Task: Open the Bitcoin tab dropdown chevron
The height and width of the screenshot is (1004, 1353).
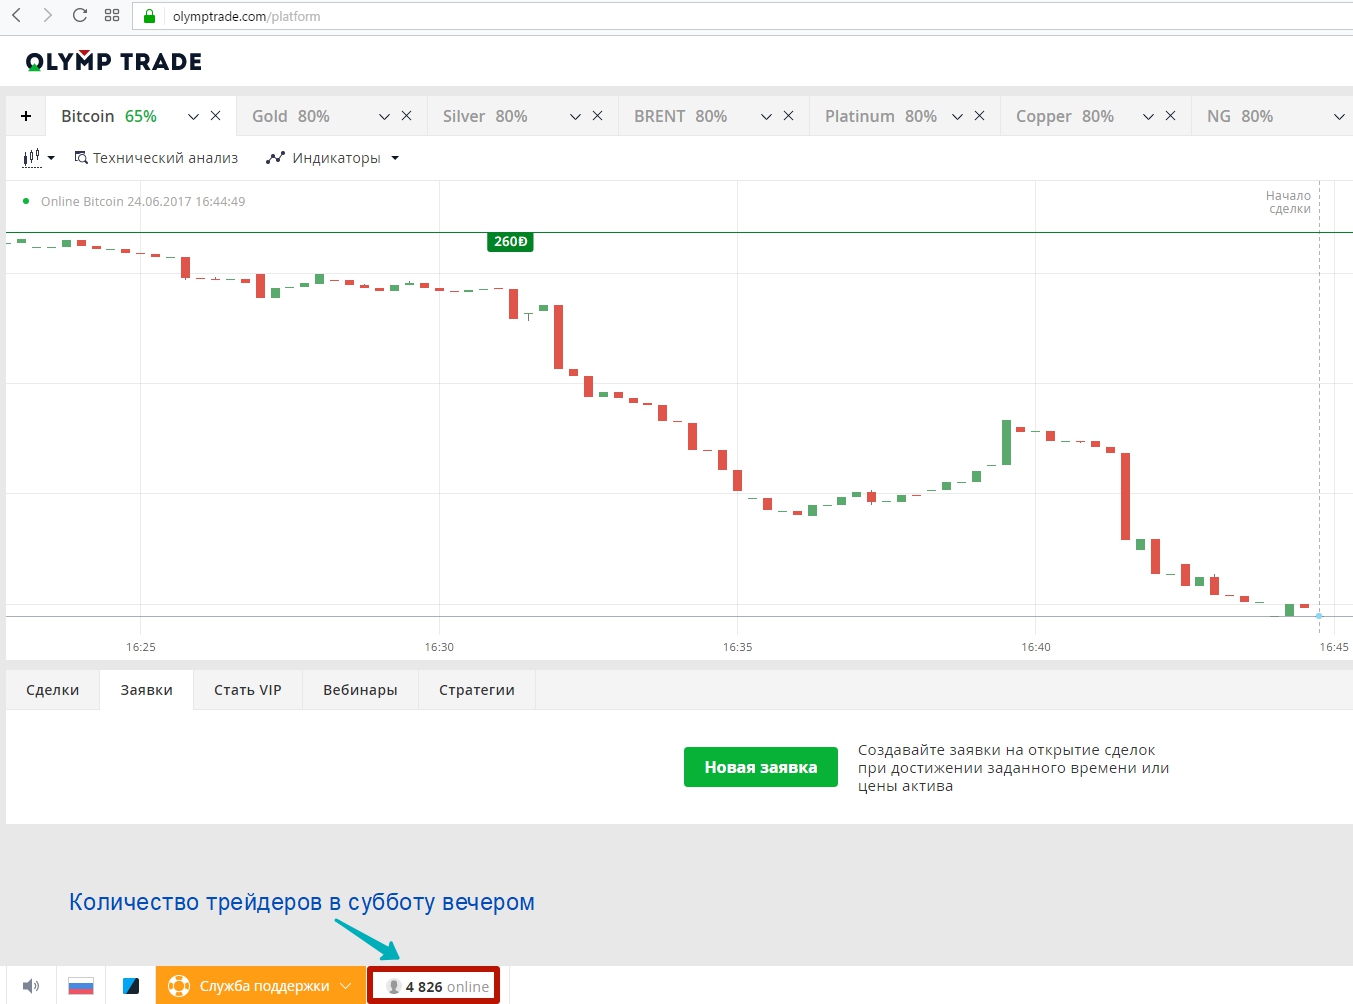Action: click(x=193, y=117)
